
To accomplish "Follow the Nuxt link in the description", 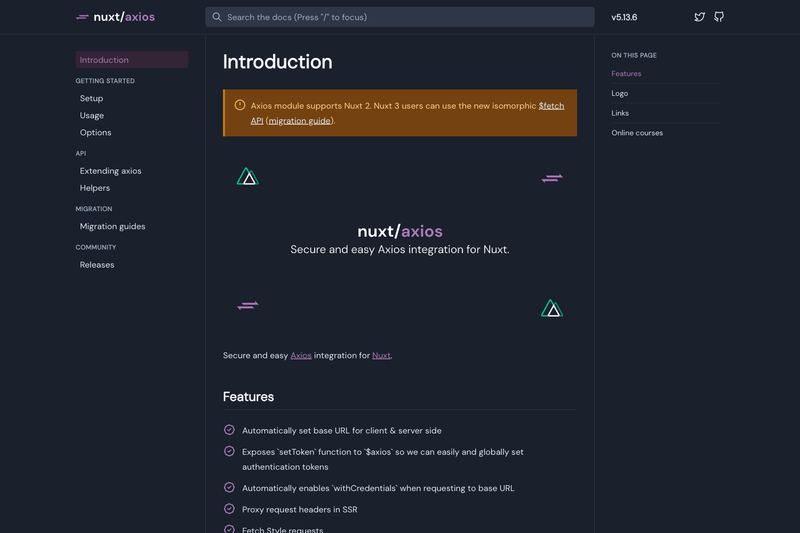I will [381, 356].
